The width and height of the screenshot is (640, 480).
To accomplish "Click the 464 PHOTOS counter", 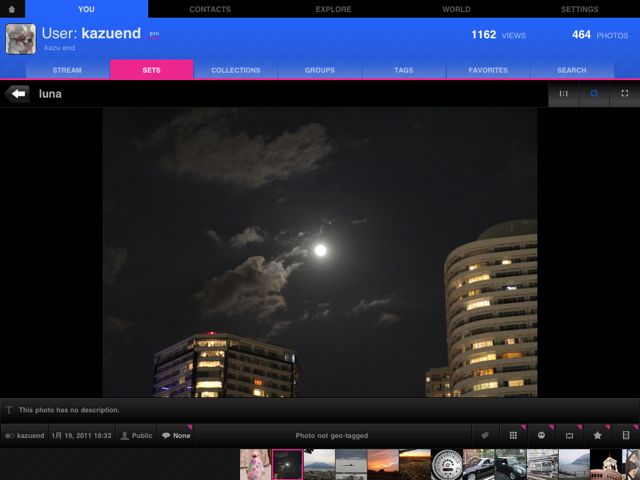I will click(x=600, y=35).
